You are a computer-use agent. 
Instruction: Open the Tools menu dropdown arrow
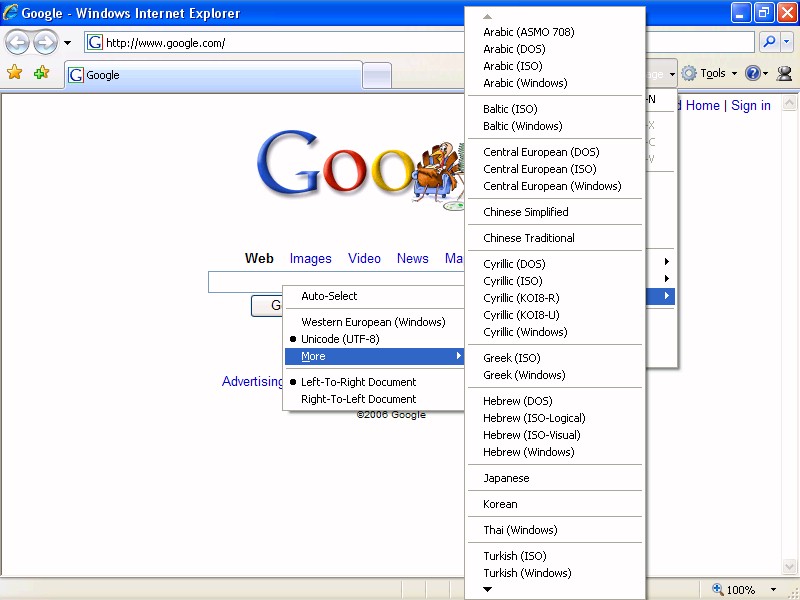tap(734, 73)
